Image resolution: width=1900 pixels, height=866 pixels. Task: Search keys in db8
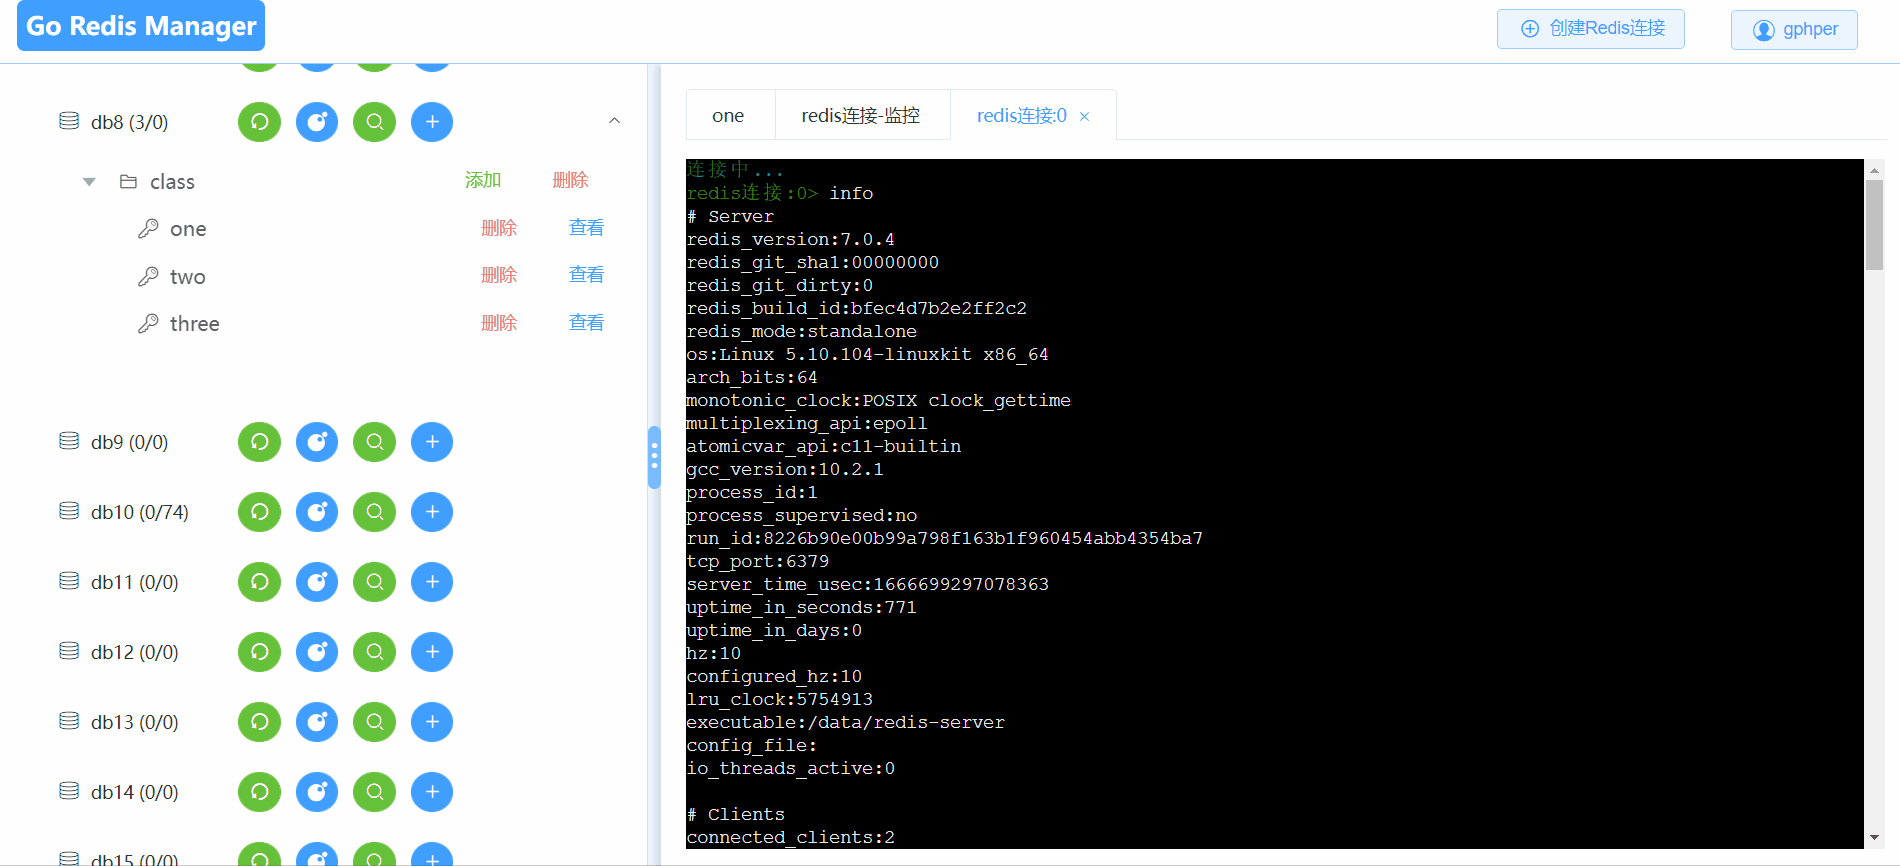click(375, 122)
